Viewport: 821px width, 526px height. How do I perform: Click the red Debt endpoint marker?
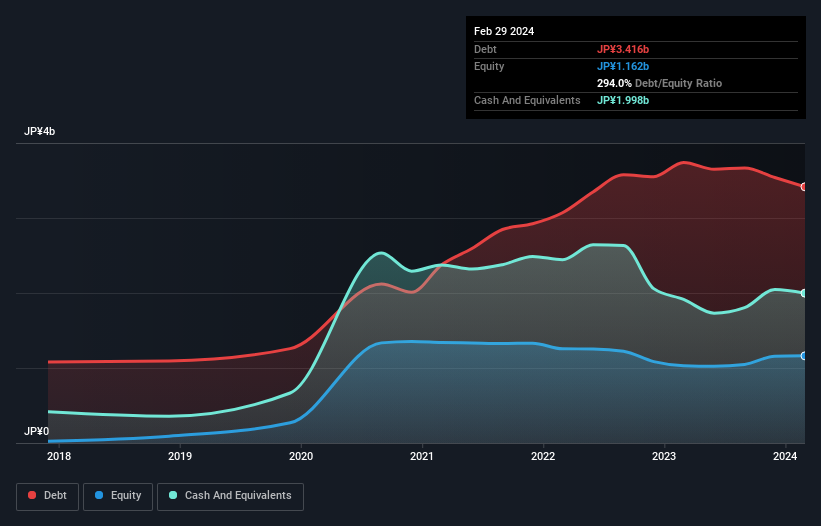pyautogui.click(x=804, y=187)
